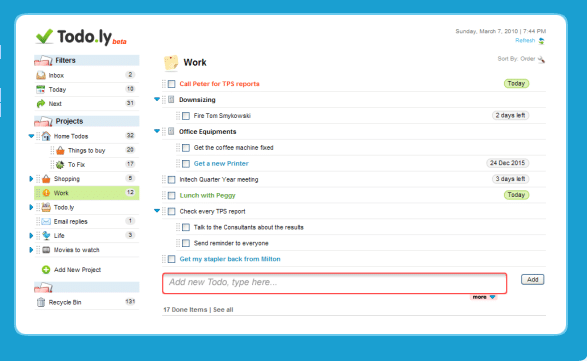Click the Todo.ly project icon
This screenshot has width=587, height=361.
(46, 207)
